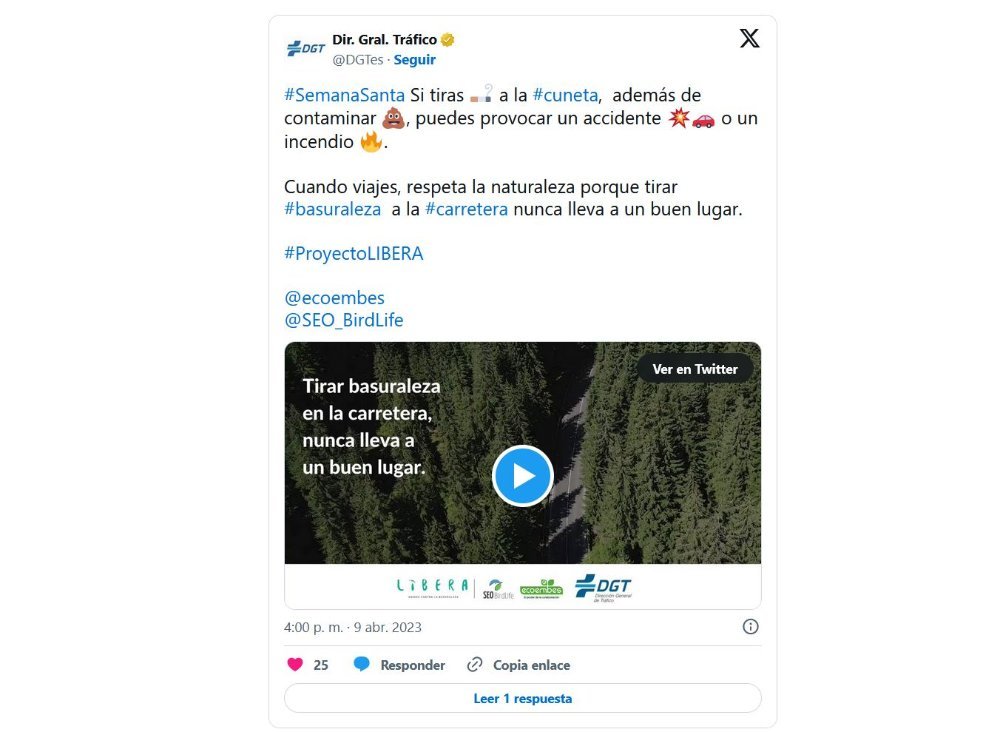Screen dimensions: 1000x732
Task: Like the tweet with the heart icon
Action: click(x=295, y=664)
